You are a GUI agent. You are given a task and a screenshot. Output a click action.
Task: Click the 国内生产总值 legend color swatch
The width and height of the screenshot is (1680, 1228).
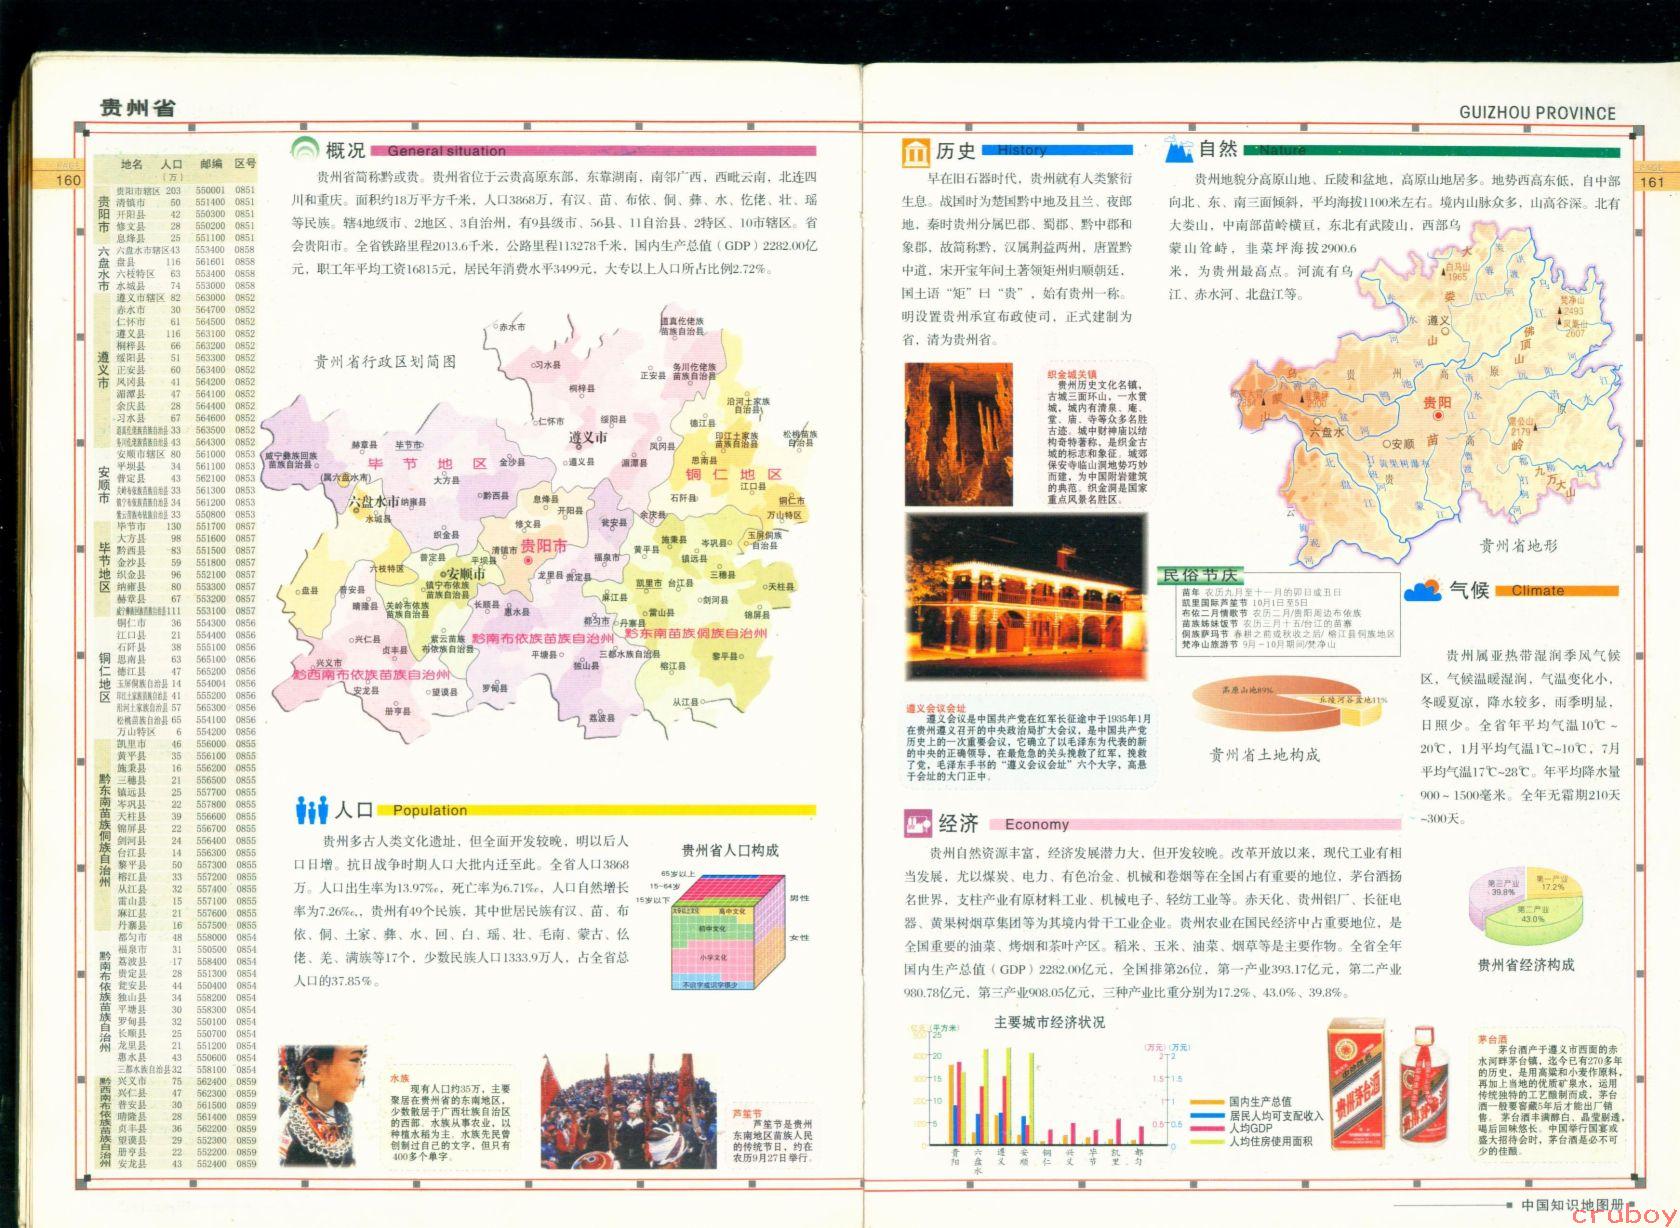(x=1207, y=1102)
